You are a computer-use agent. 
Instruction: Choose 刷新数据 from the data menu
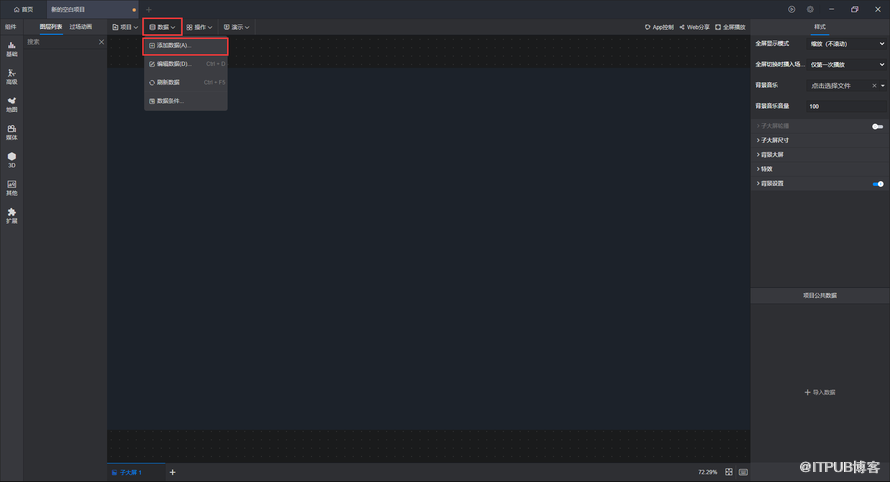click(x=186, y=82)
